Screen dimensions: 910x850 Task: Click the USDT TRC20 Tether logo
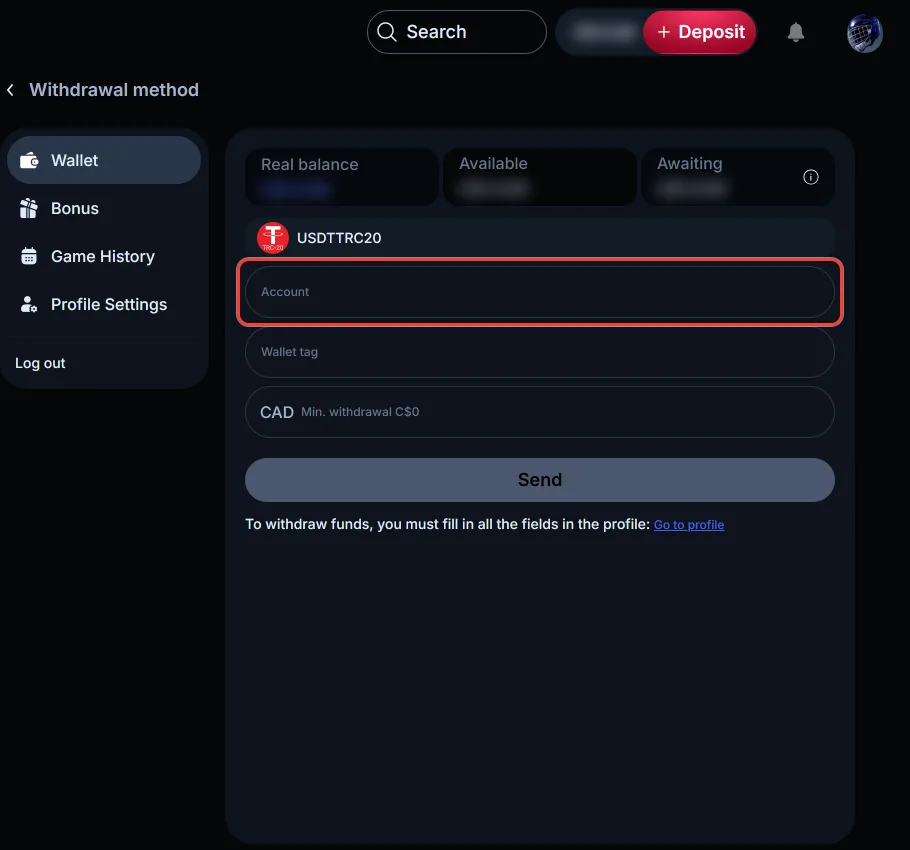(273, 238)
